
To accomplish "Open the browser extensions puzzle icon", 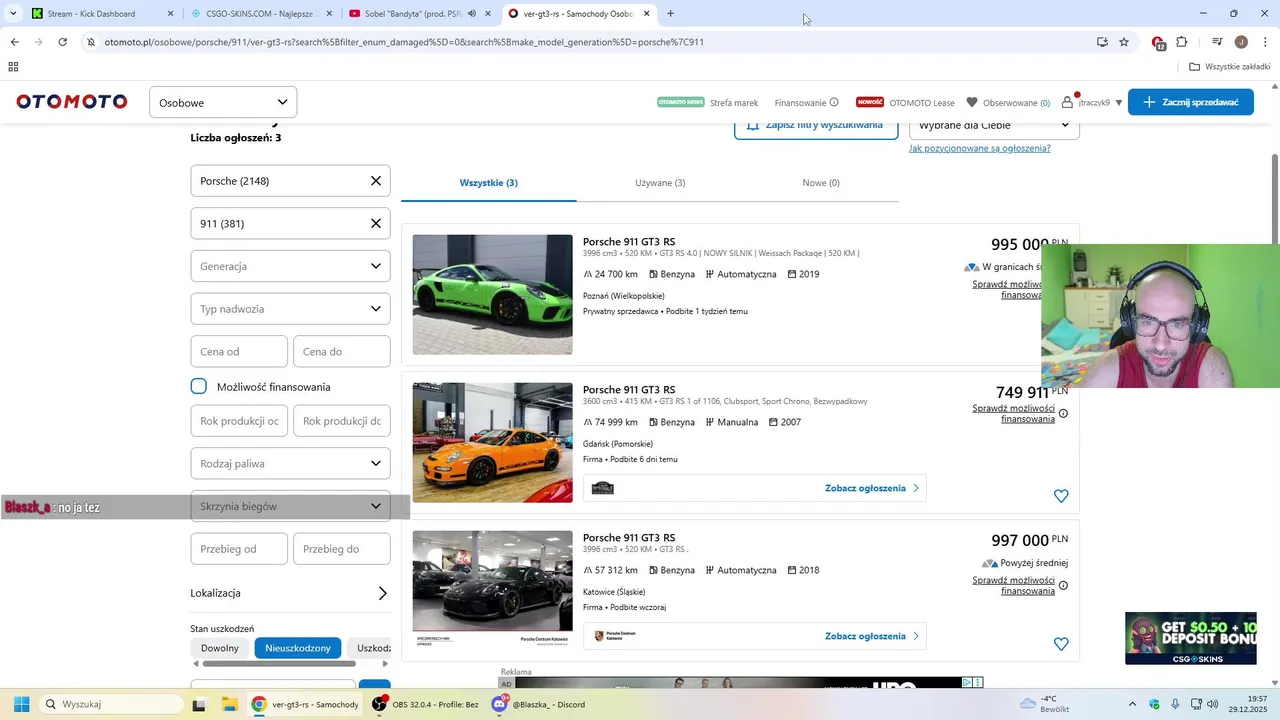I will [x=1182, y=42].
